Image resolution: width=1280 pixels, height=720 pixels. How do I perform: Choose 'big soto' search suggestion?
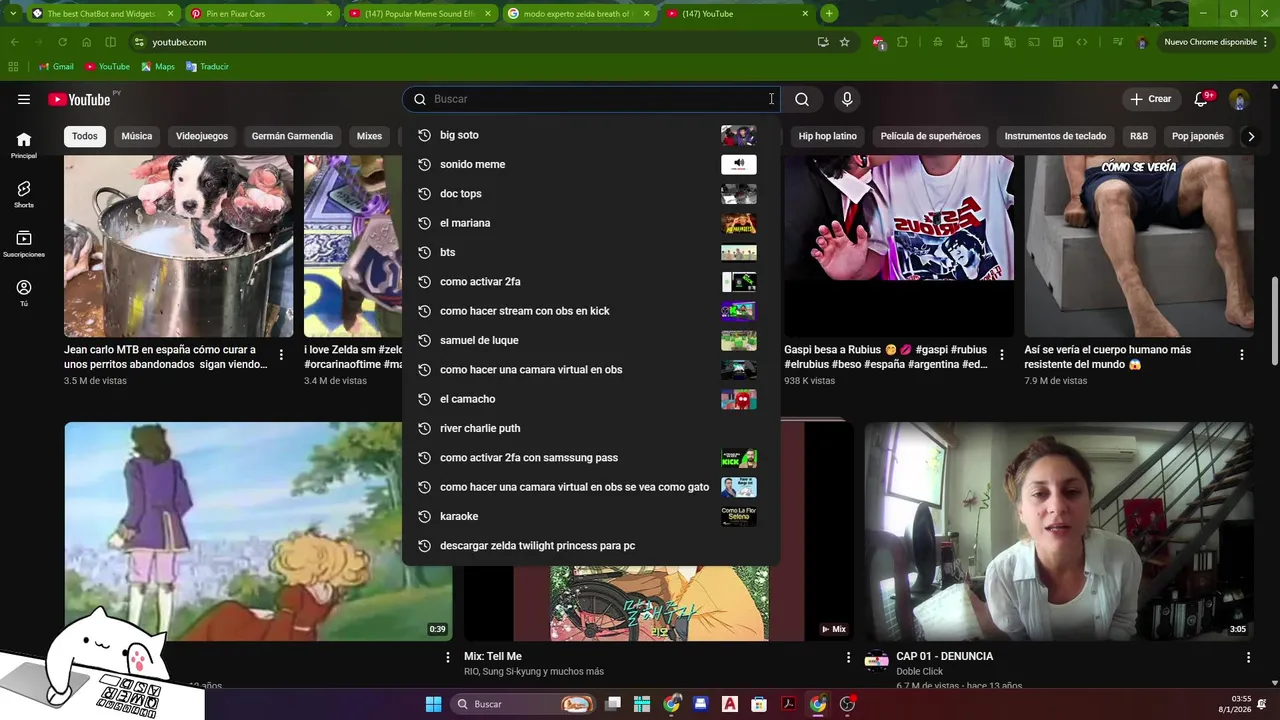coord(591,135)
